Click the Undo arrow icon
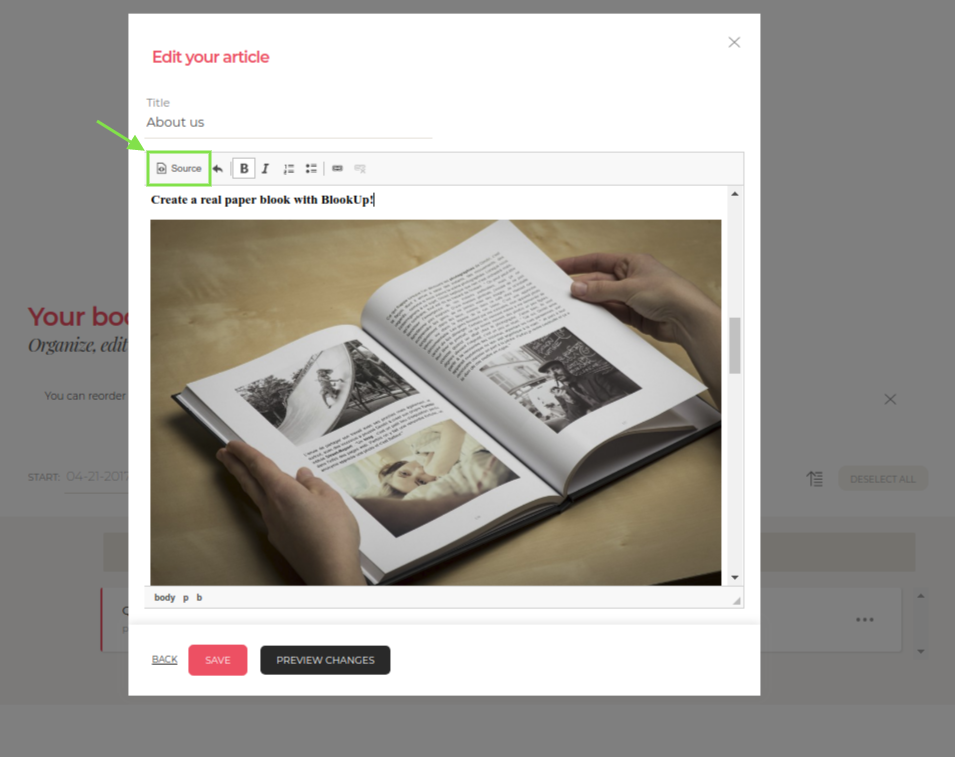The height and width of the screenshot is (757, 955). point(217,169)
